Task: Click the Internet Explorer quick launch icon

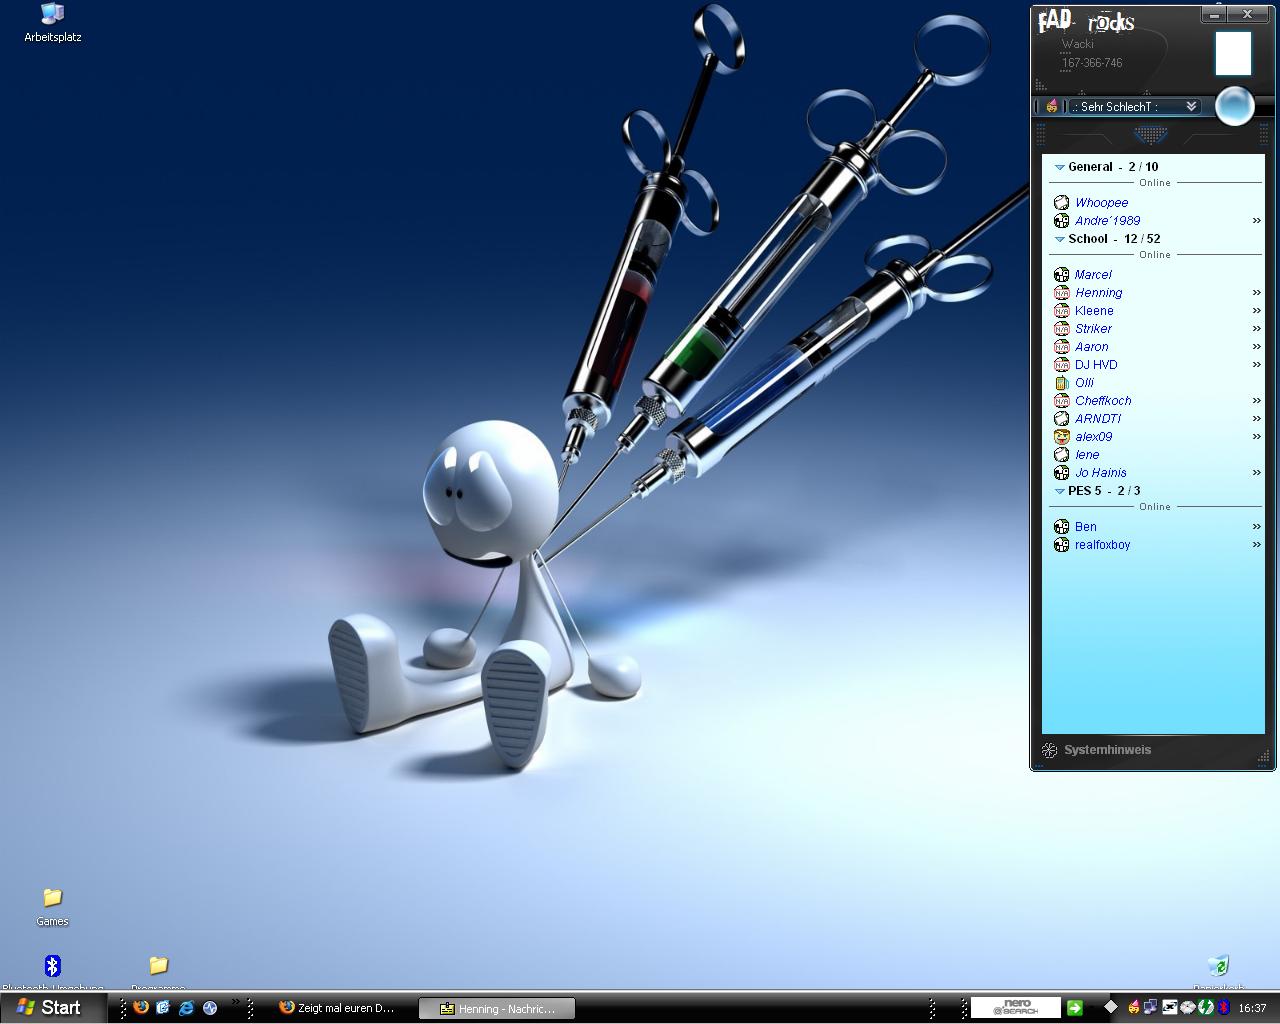Action: tap(186, 1008)
